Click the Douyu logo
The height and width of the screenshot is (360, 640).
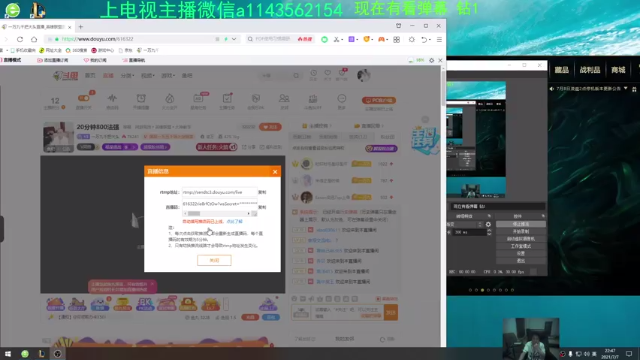coord(66,76)
